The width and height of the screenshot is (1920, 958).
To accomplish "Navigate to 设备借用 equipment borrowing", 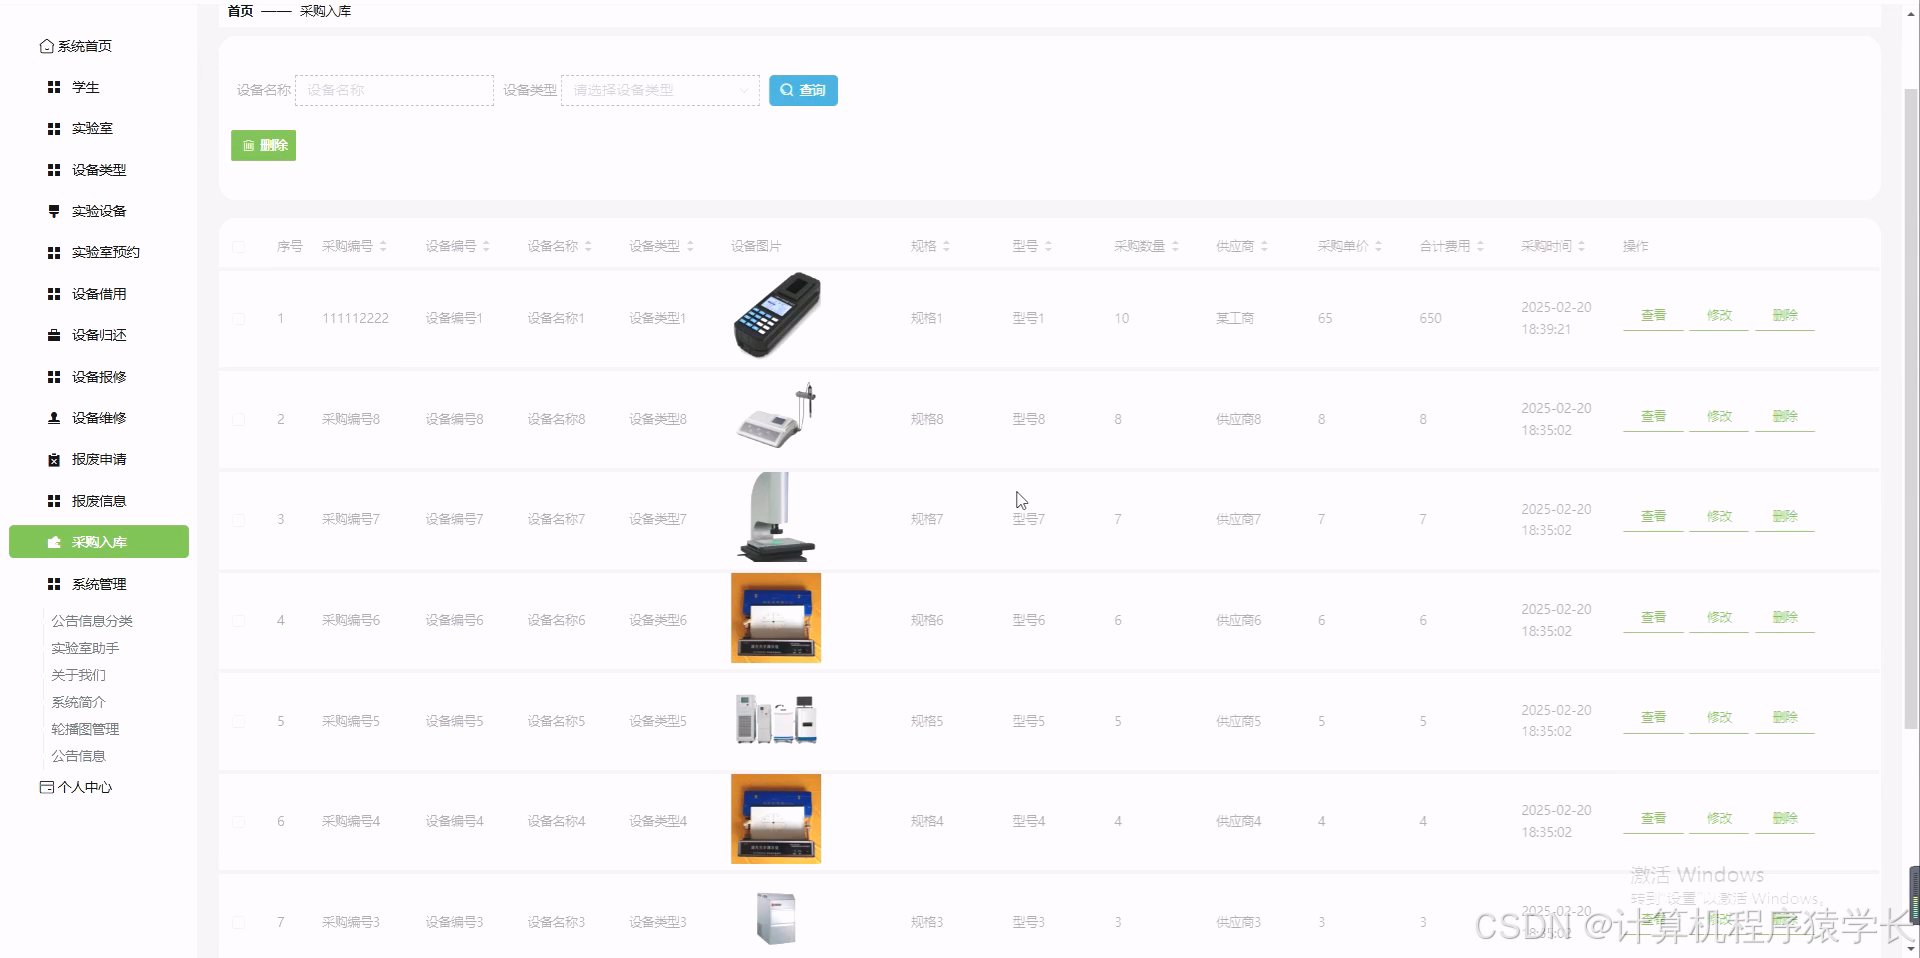I will click(x=97, y=293).
